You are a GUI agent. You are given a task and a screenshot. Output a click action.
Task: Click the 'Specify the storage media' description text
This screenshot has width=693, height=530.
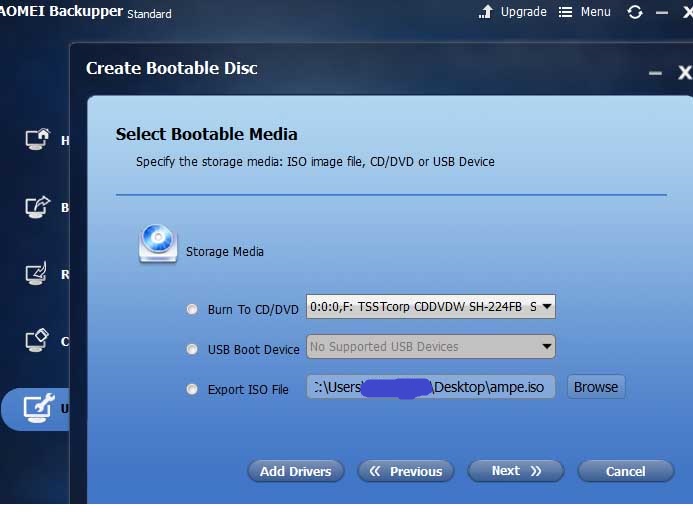(315, 162)
